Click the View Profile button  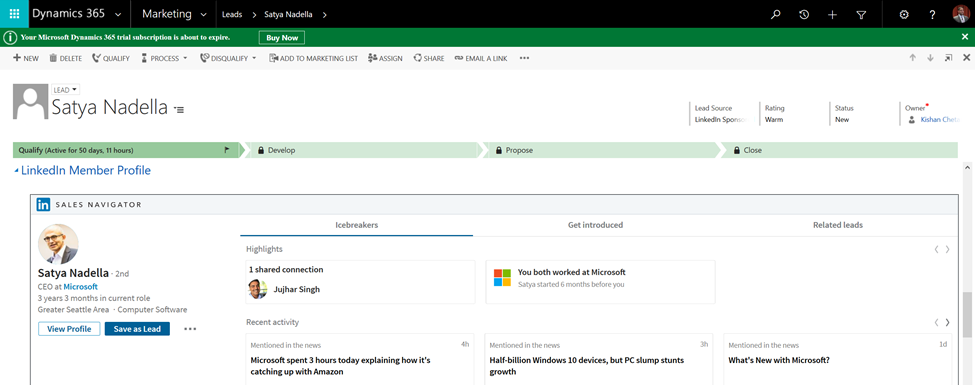coord(69,329)
